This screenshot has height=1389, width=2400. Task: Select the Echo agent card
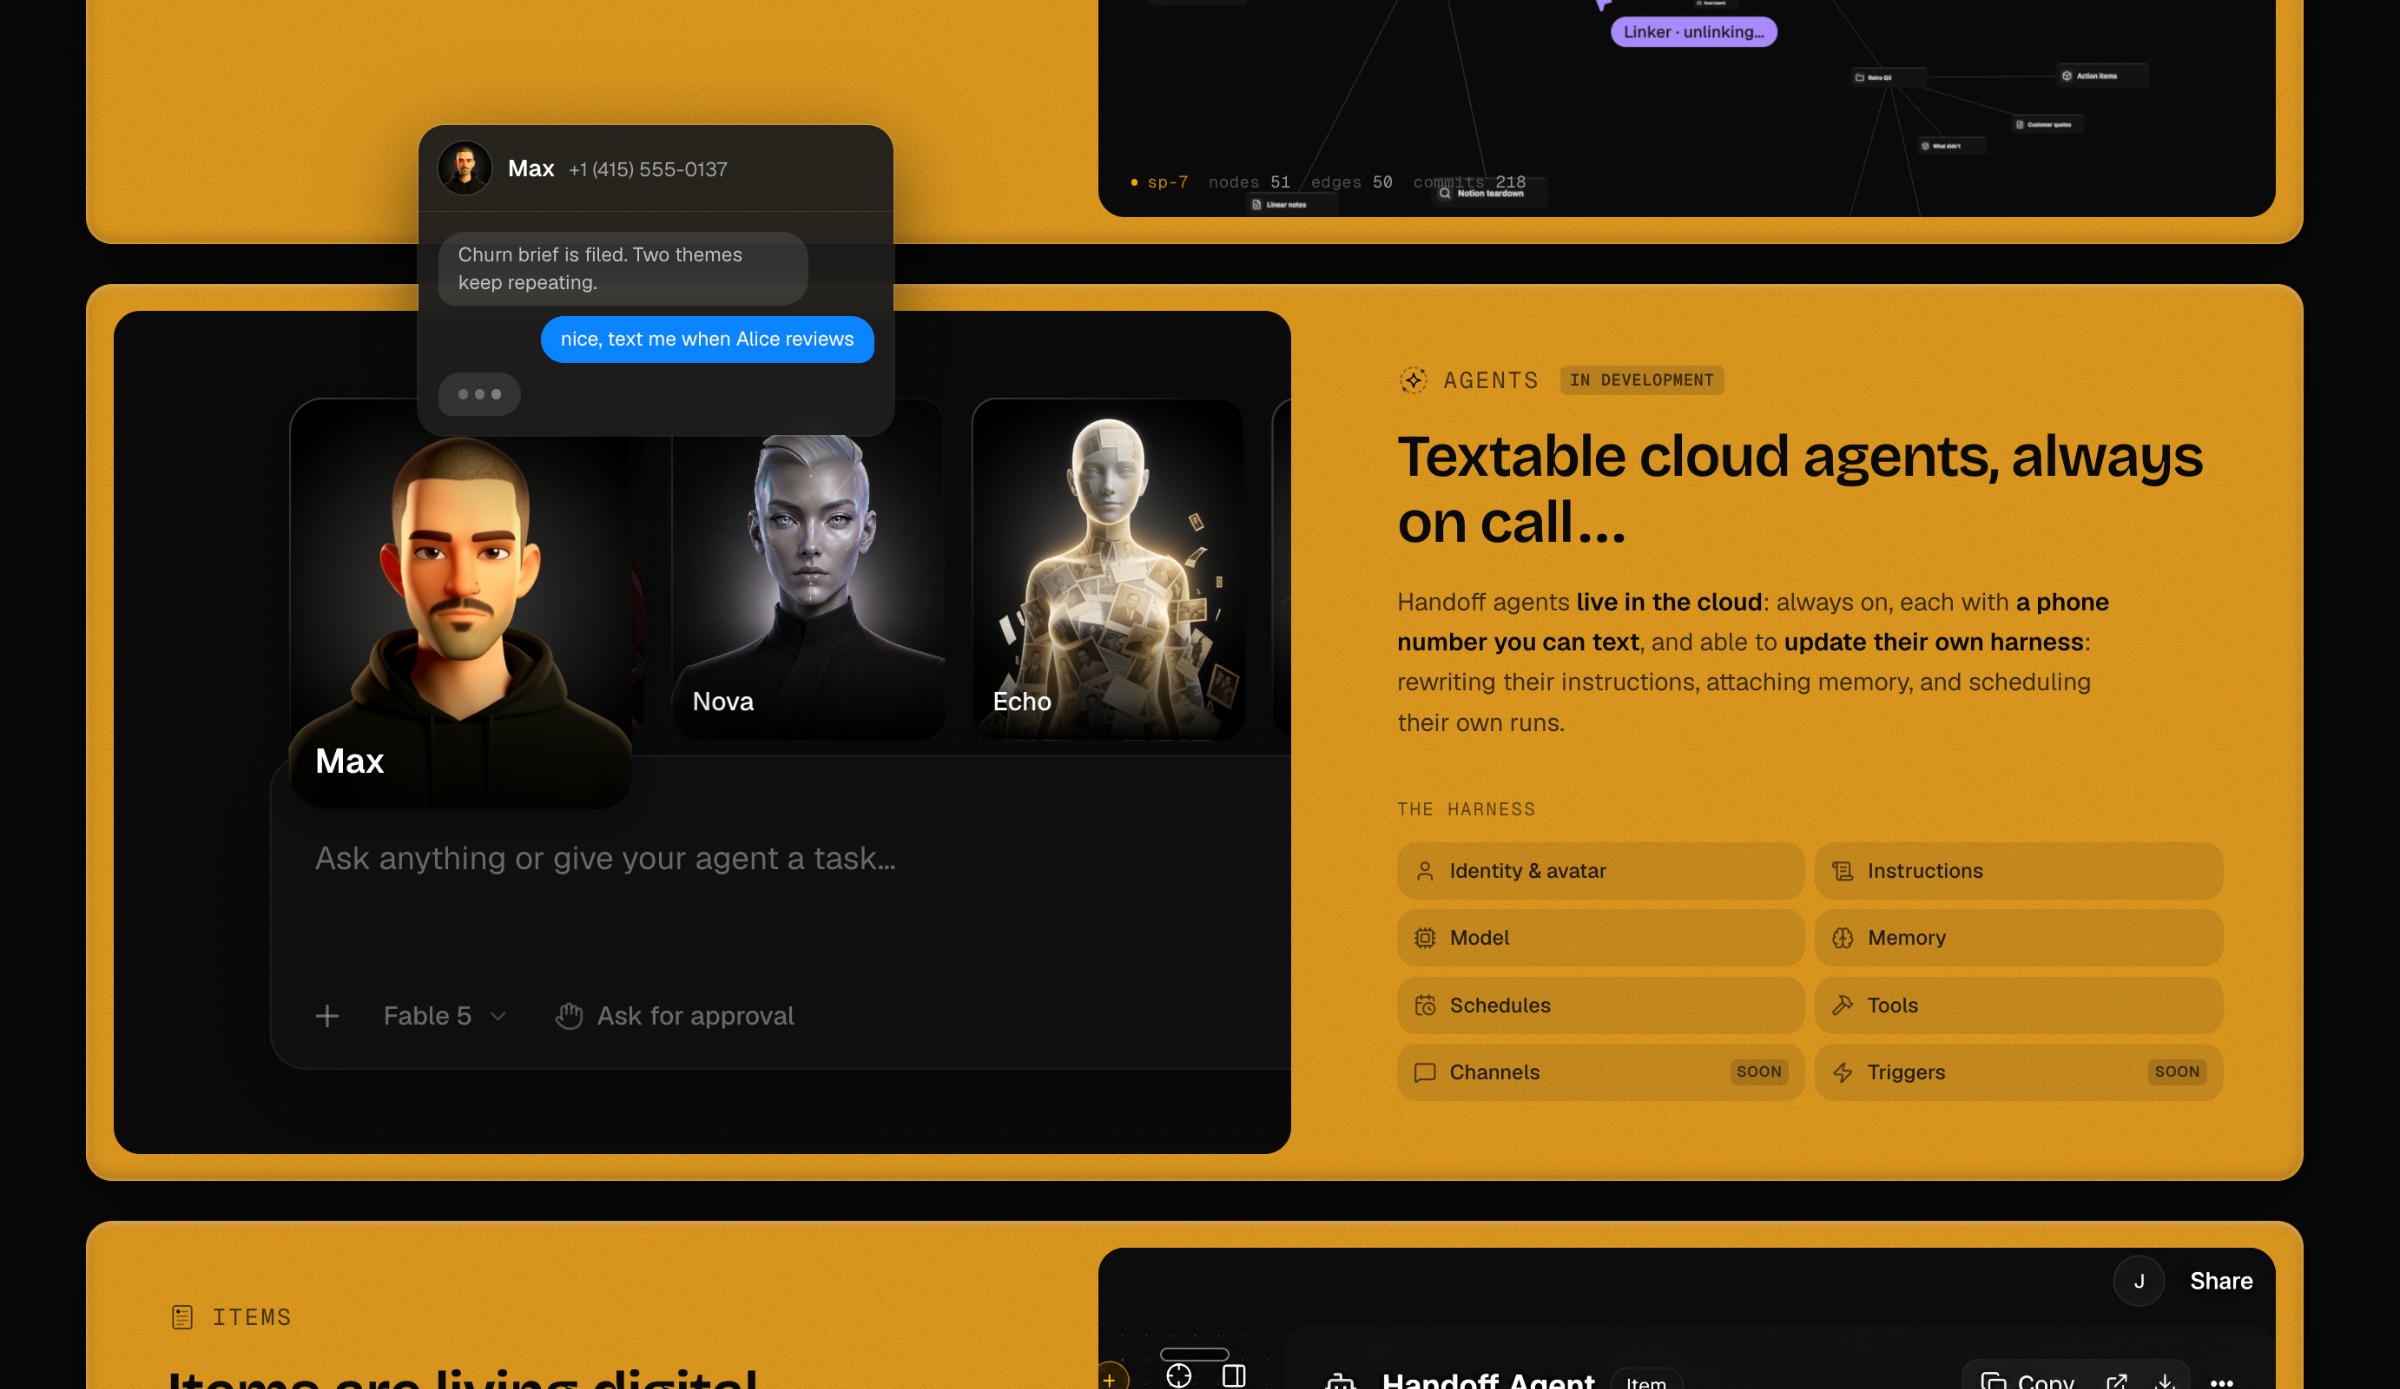[1108, 569]
